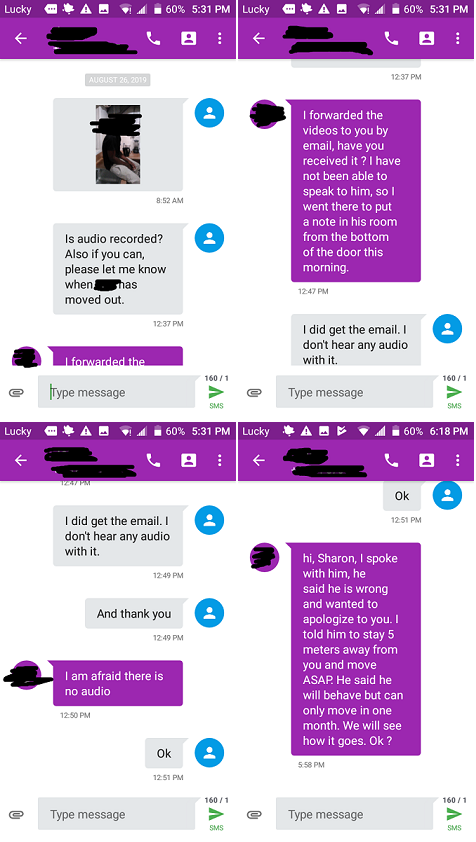This screenshot has width=476, height=842.
Task: Call contact via phone icon in top-left screen
Action: (154, 38)
